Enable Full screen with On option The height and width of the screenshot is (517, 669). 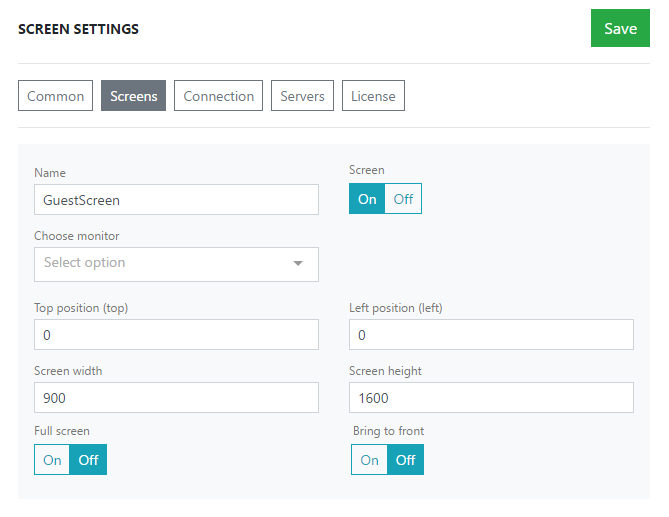(52, 460)
